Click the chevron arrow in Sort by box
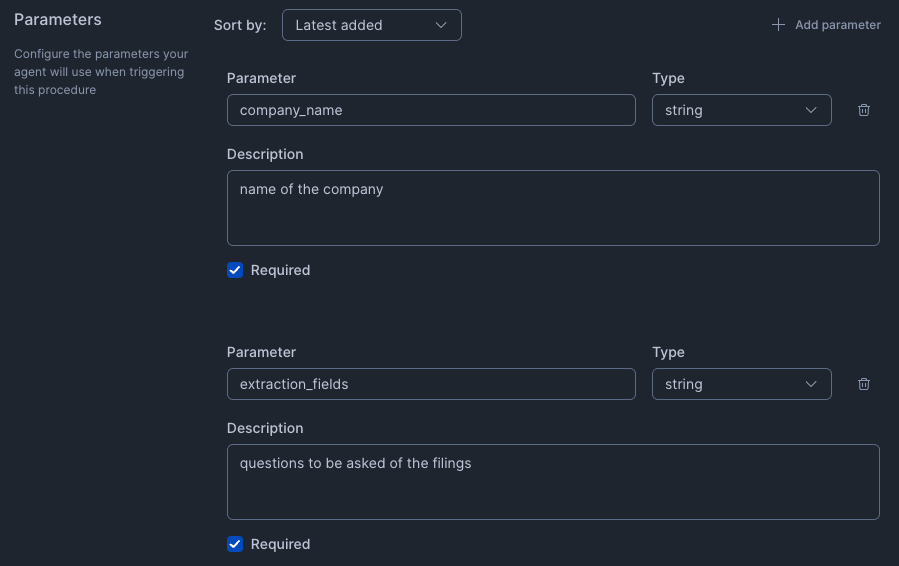 coord(441,25)
